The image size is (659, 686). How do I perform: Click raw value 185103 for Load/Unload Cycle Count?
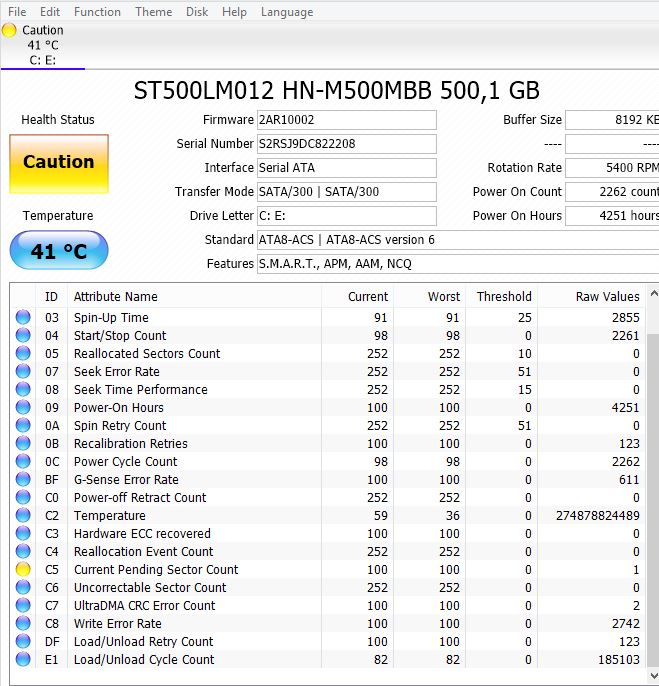pos(619,660)
